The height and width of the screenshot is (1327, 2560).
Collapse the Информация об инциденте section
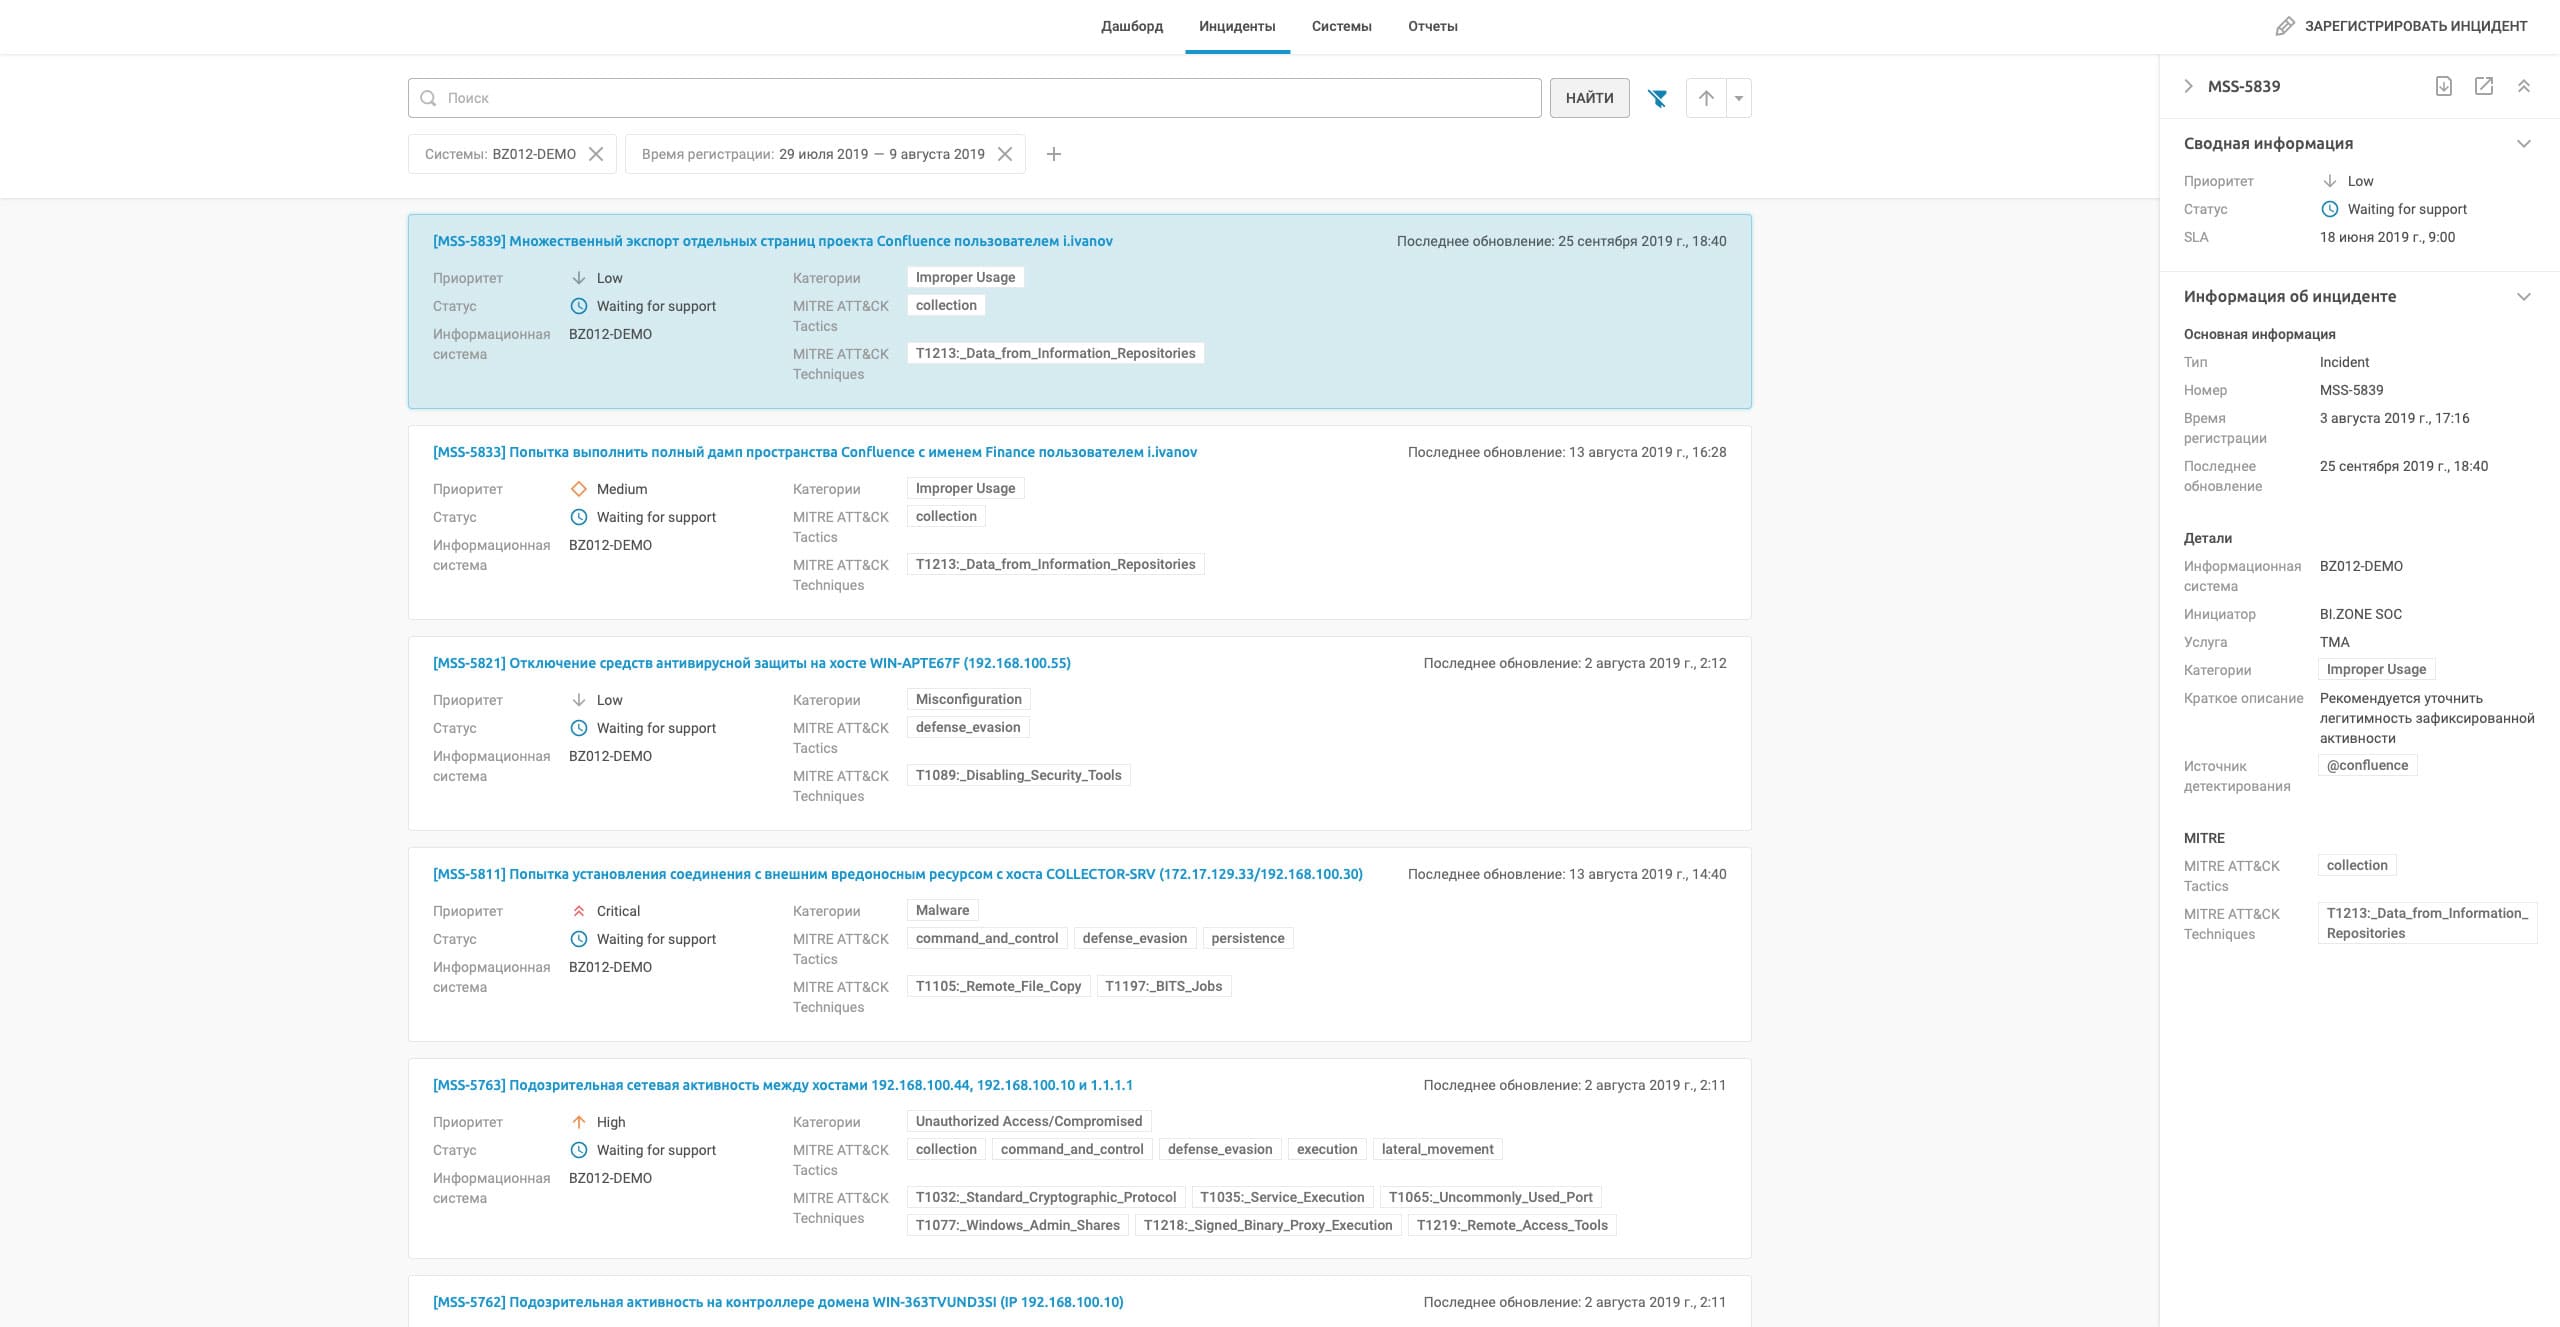click(x=2523, y=296)
